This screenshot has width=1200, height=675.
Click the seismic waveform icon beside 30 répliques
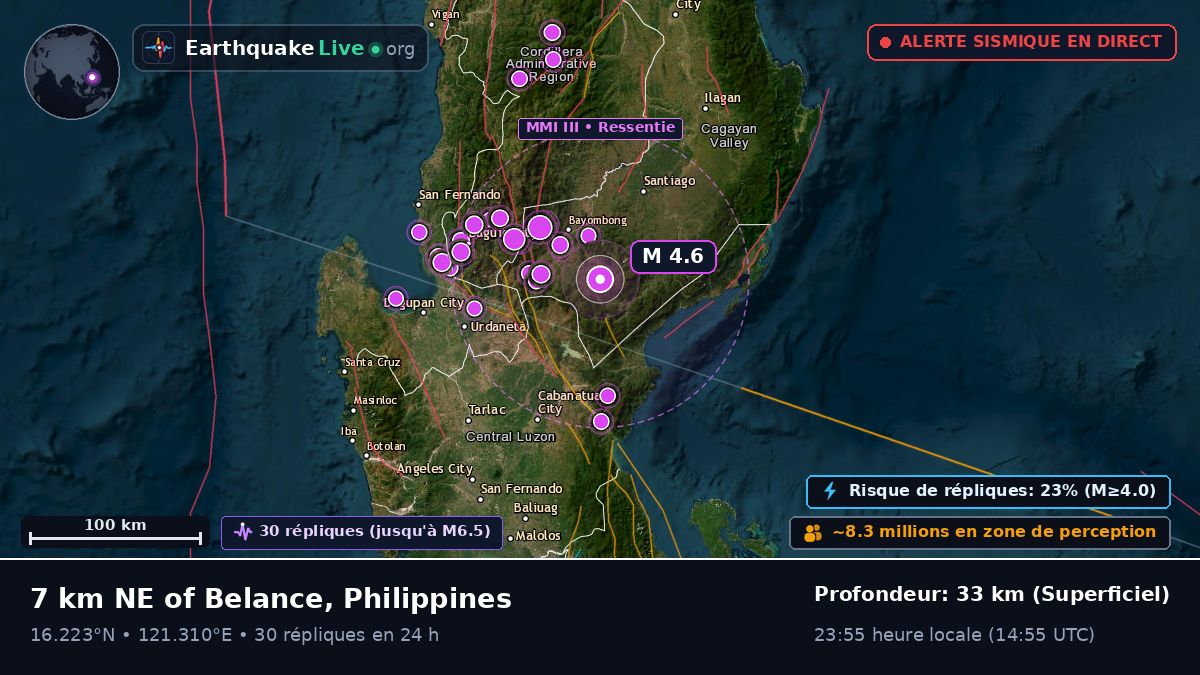[243, 532]
